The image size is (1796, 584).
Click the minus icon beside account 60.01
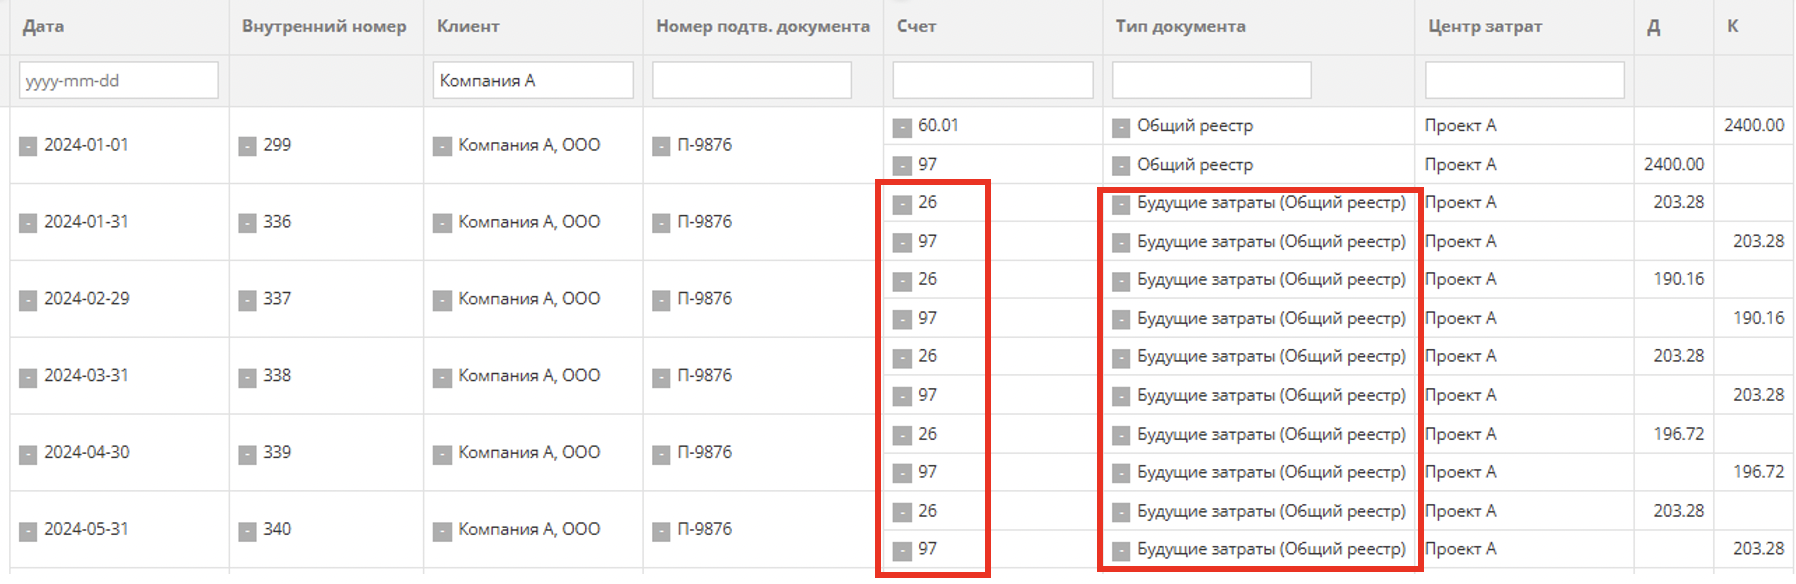[902, 127]
